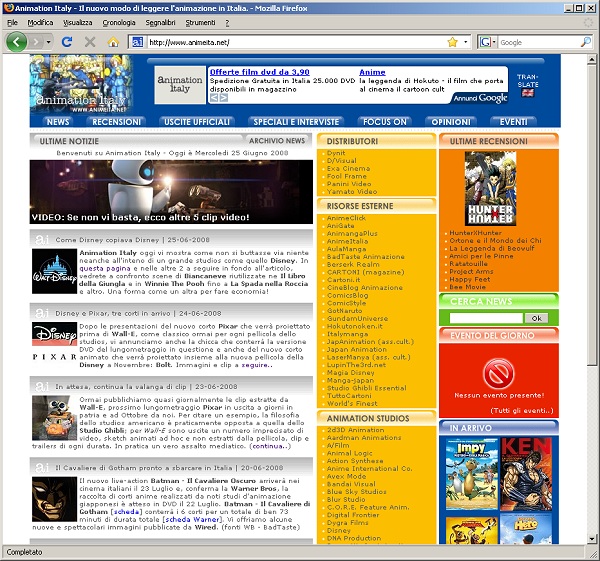The height and width of the screenshot is (561, 600).
Task: Select the USCITE UFFICIALI navigation tab
Action: click(x=197, y=122)
